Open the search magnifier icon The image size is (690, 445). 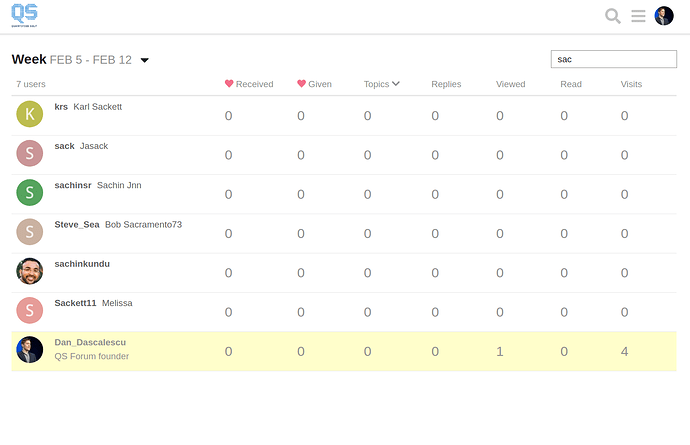click(x=613, y=16)
